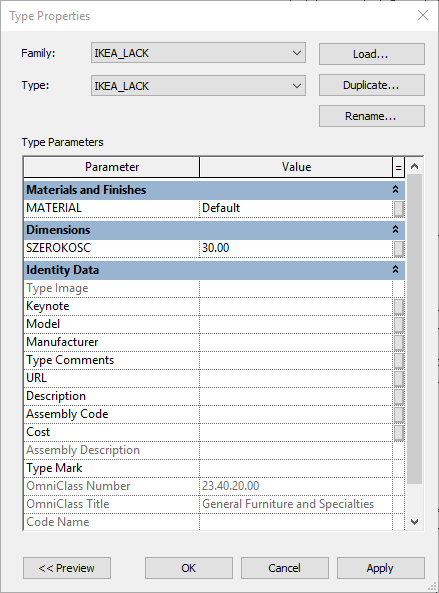Click associate button for Manufacturer row
The width and height of the screenshot is (439, 593).
coord(399,343)
